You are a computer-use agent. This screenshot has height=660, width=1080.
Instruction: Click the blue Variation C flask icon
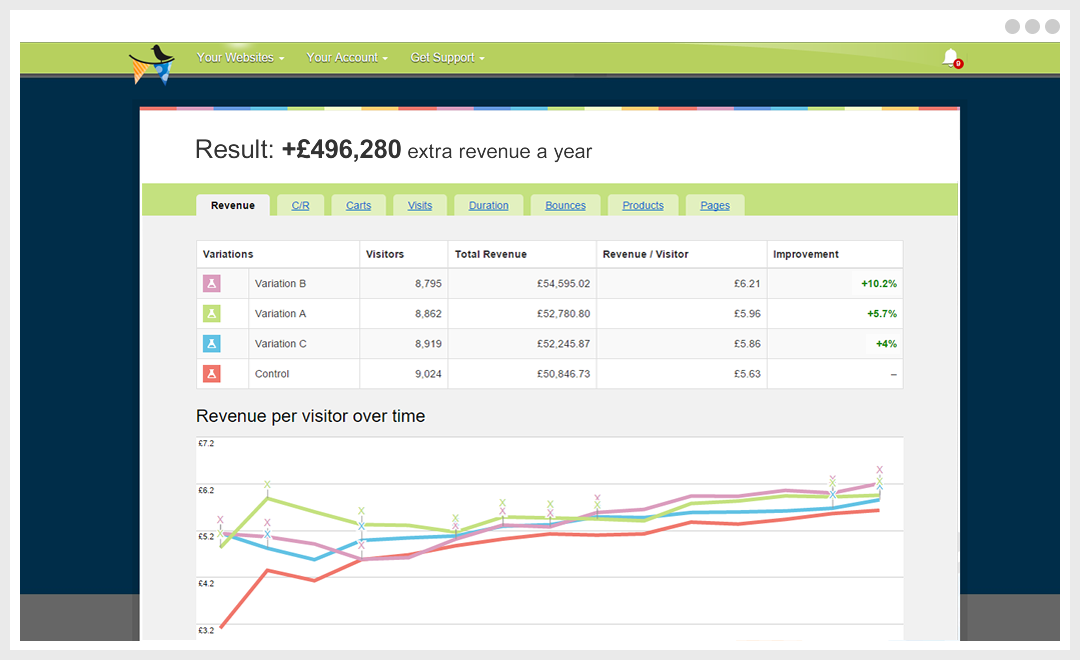[x=211, y=343]
